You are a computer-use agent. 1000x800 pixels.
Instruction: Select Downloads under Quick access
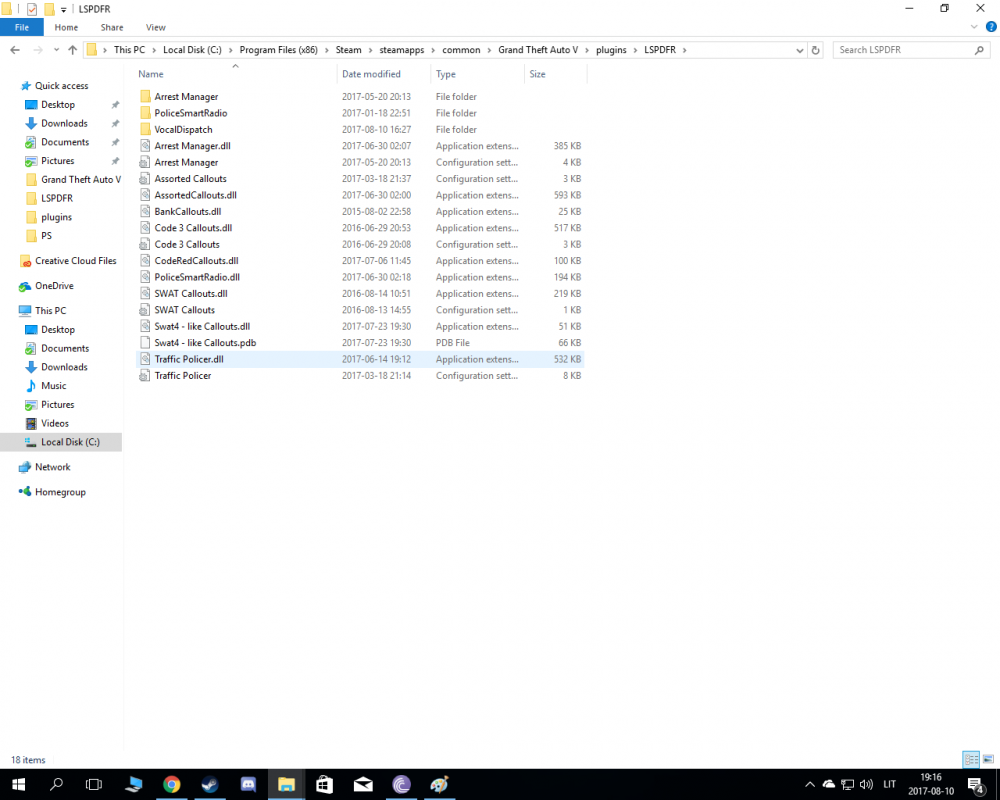pos(64,123)
